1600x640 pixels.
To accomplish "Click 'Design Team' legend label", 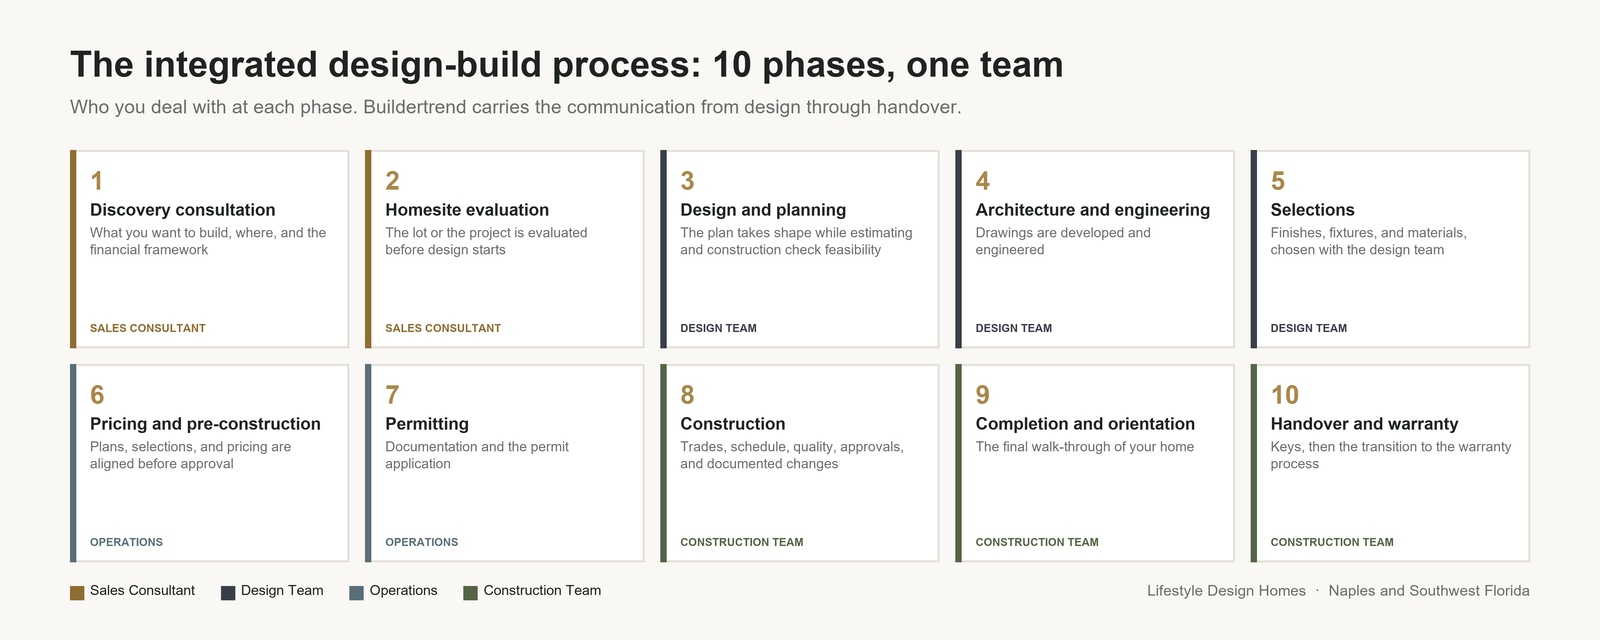I will pyautogui.click(x=282, y=591).
